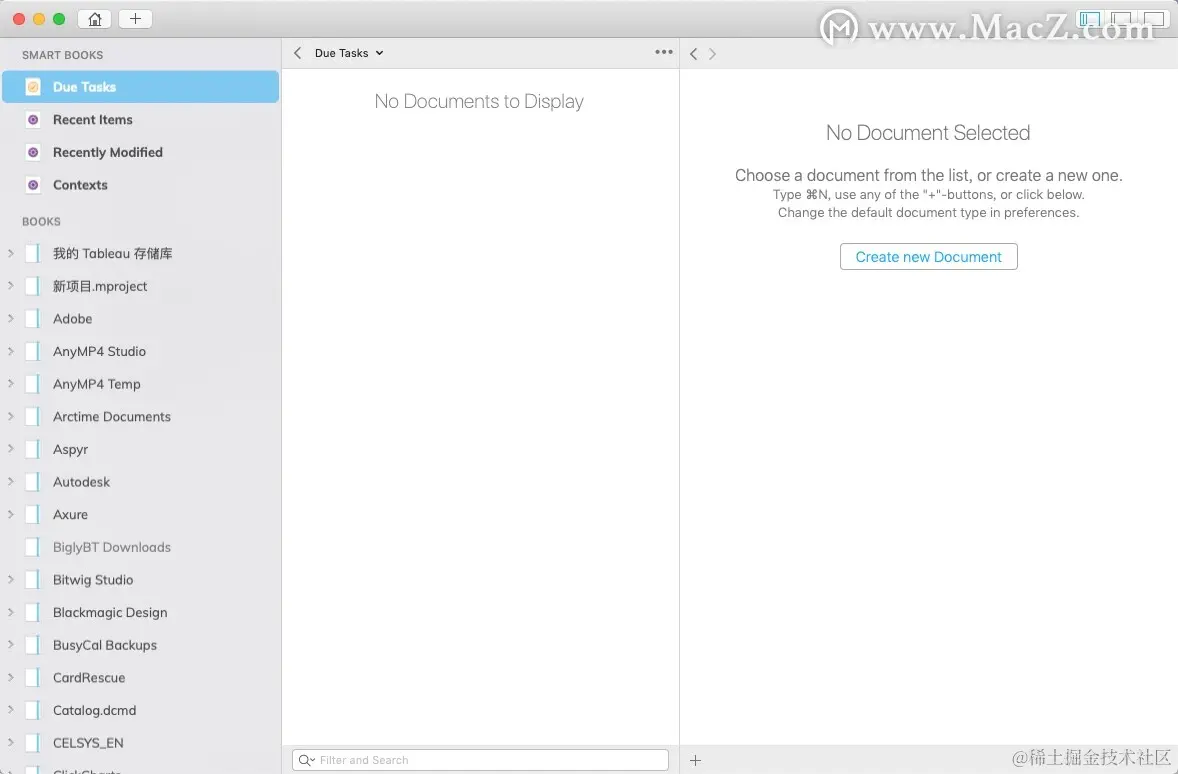1178x774 pixels.
Task: Select the BiglyBT Downloads book name
Action: tap(112, 547)
